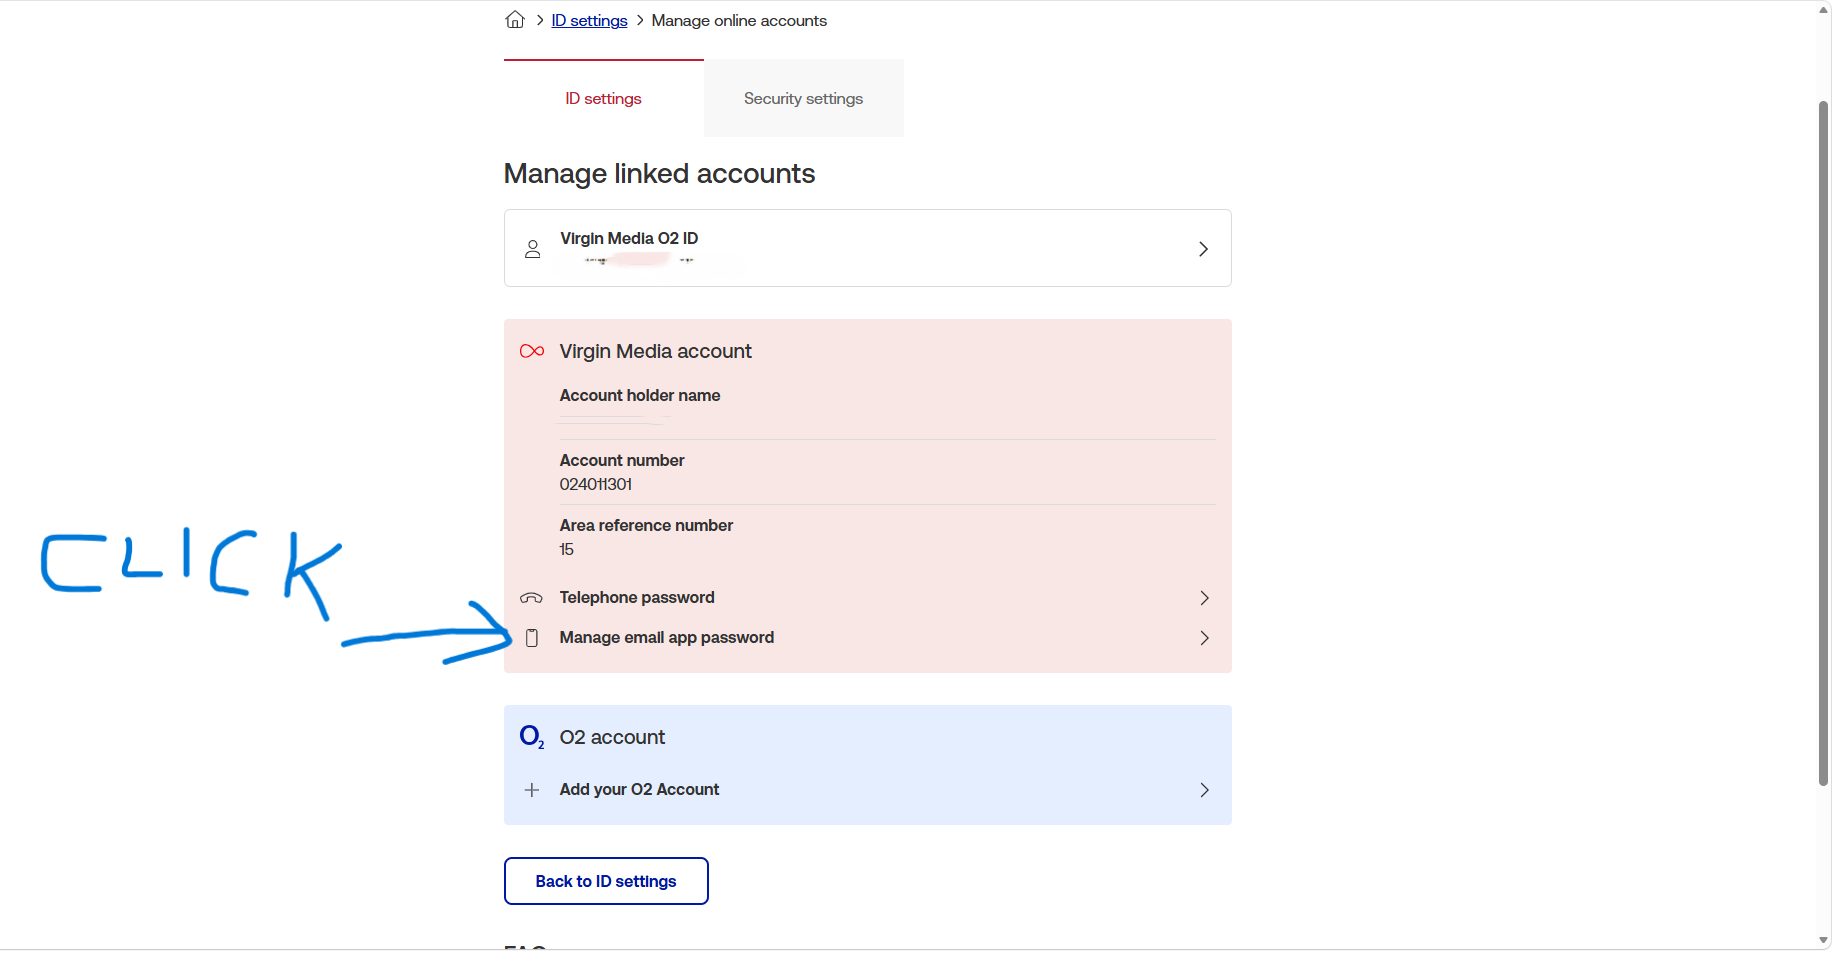Open the ID settings breadcrumb link
Viewport: 1835px width, 953px height.
pos(589,20)
